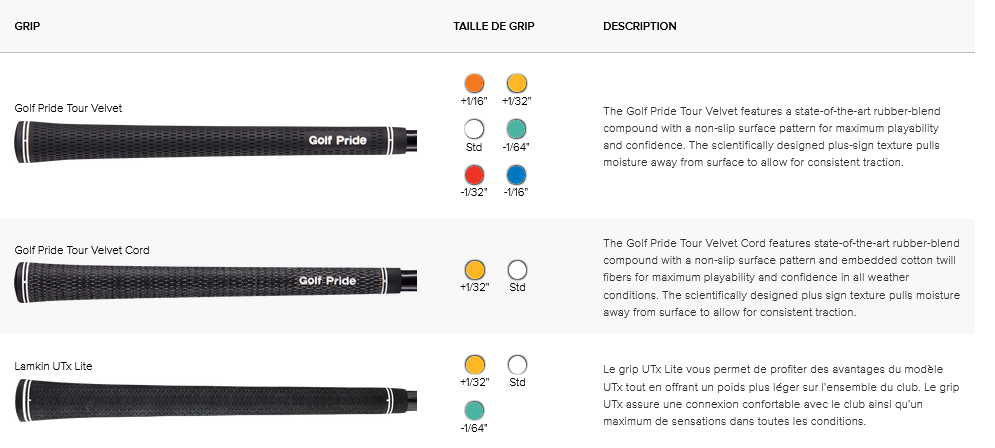Click the GRIP column header
The width and height of the screenshot is (995, 448).
[x=27, y=27]
